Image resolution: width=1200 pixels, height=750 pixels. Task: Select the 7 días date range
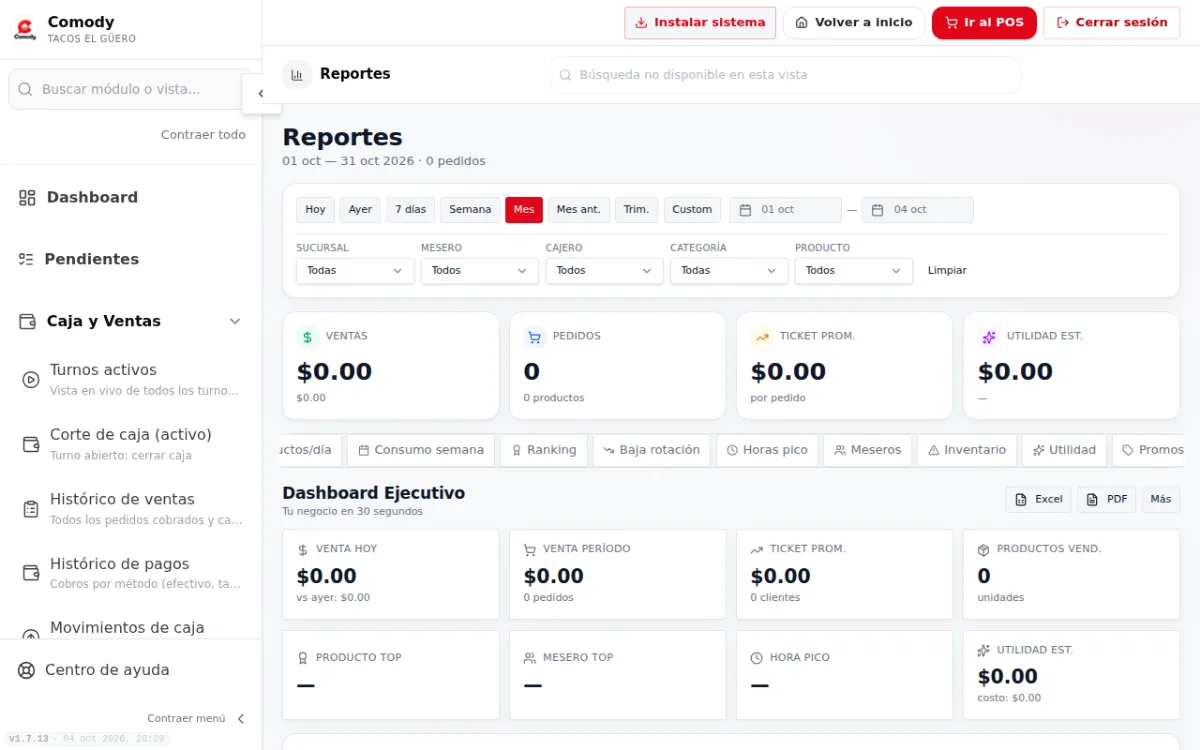click(410, 210)
